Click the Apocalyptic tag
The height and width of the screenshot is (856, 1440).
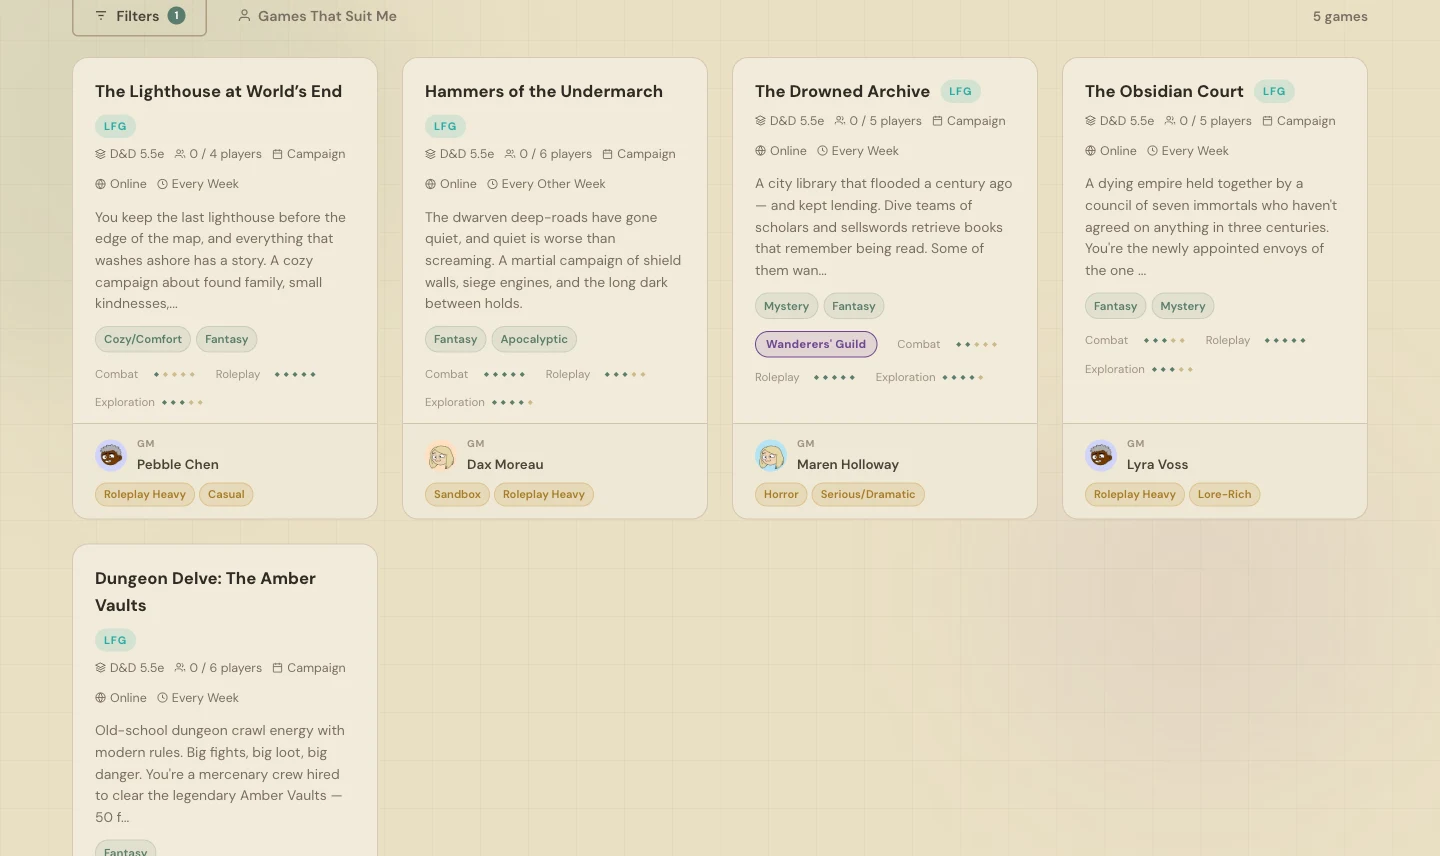point(534,339)
